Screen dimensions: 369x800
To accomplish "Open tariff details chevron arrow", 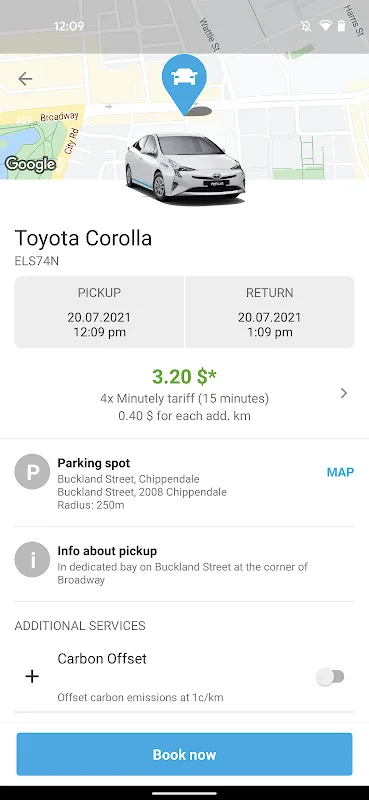I will coord(344,393).
